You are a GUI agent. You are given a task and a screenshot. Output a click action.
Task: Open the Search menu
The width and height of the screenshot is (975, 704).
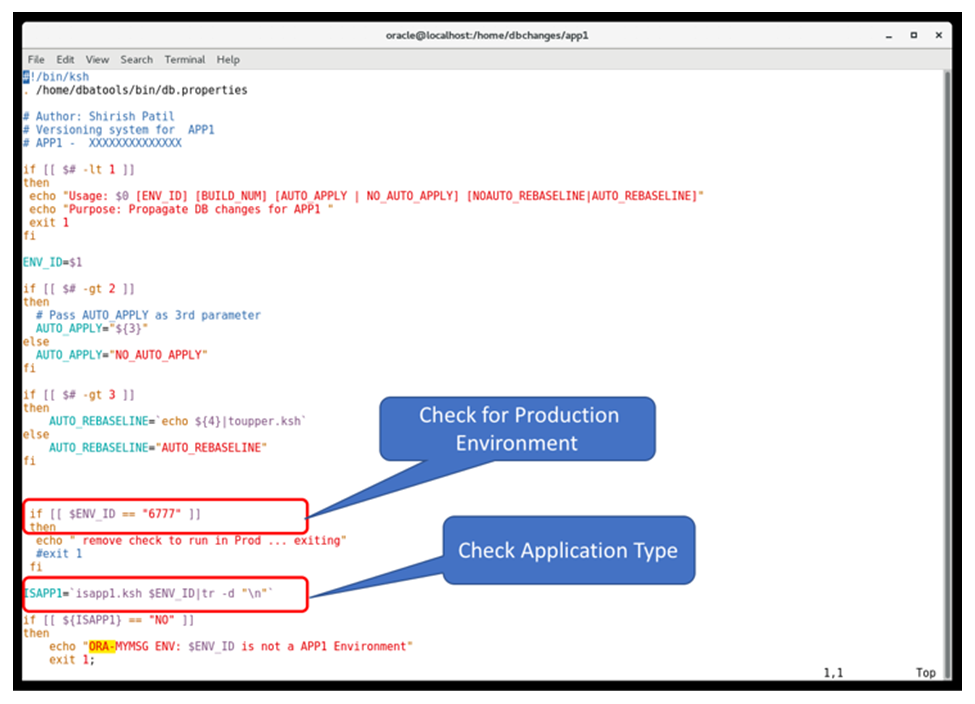[137, 60]
